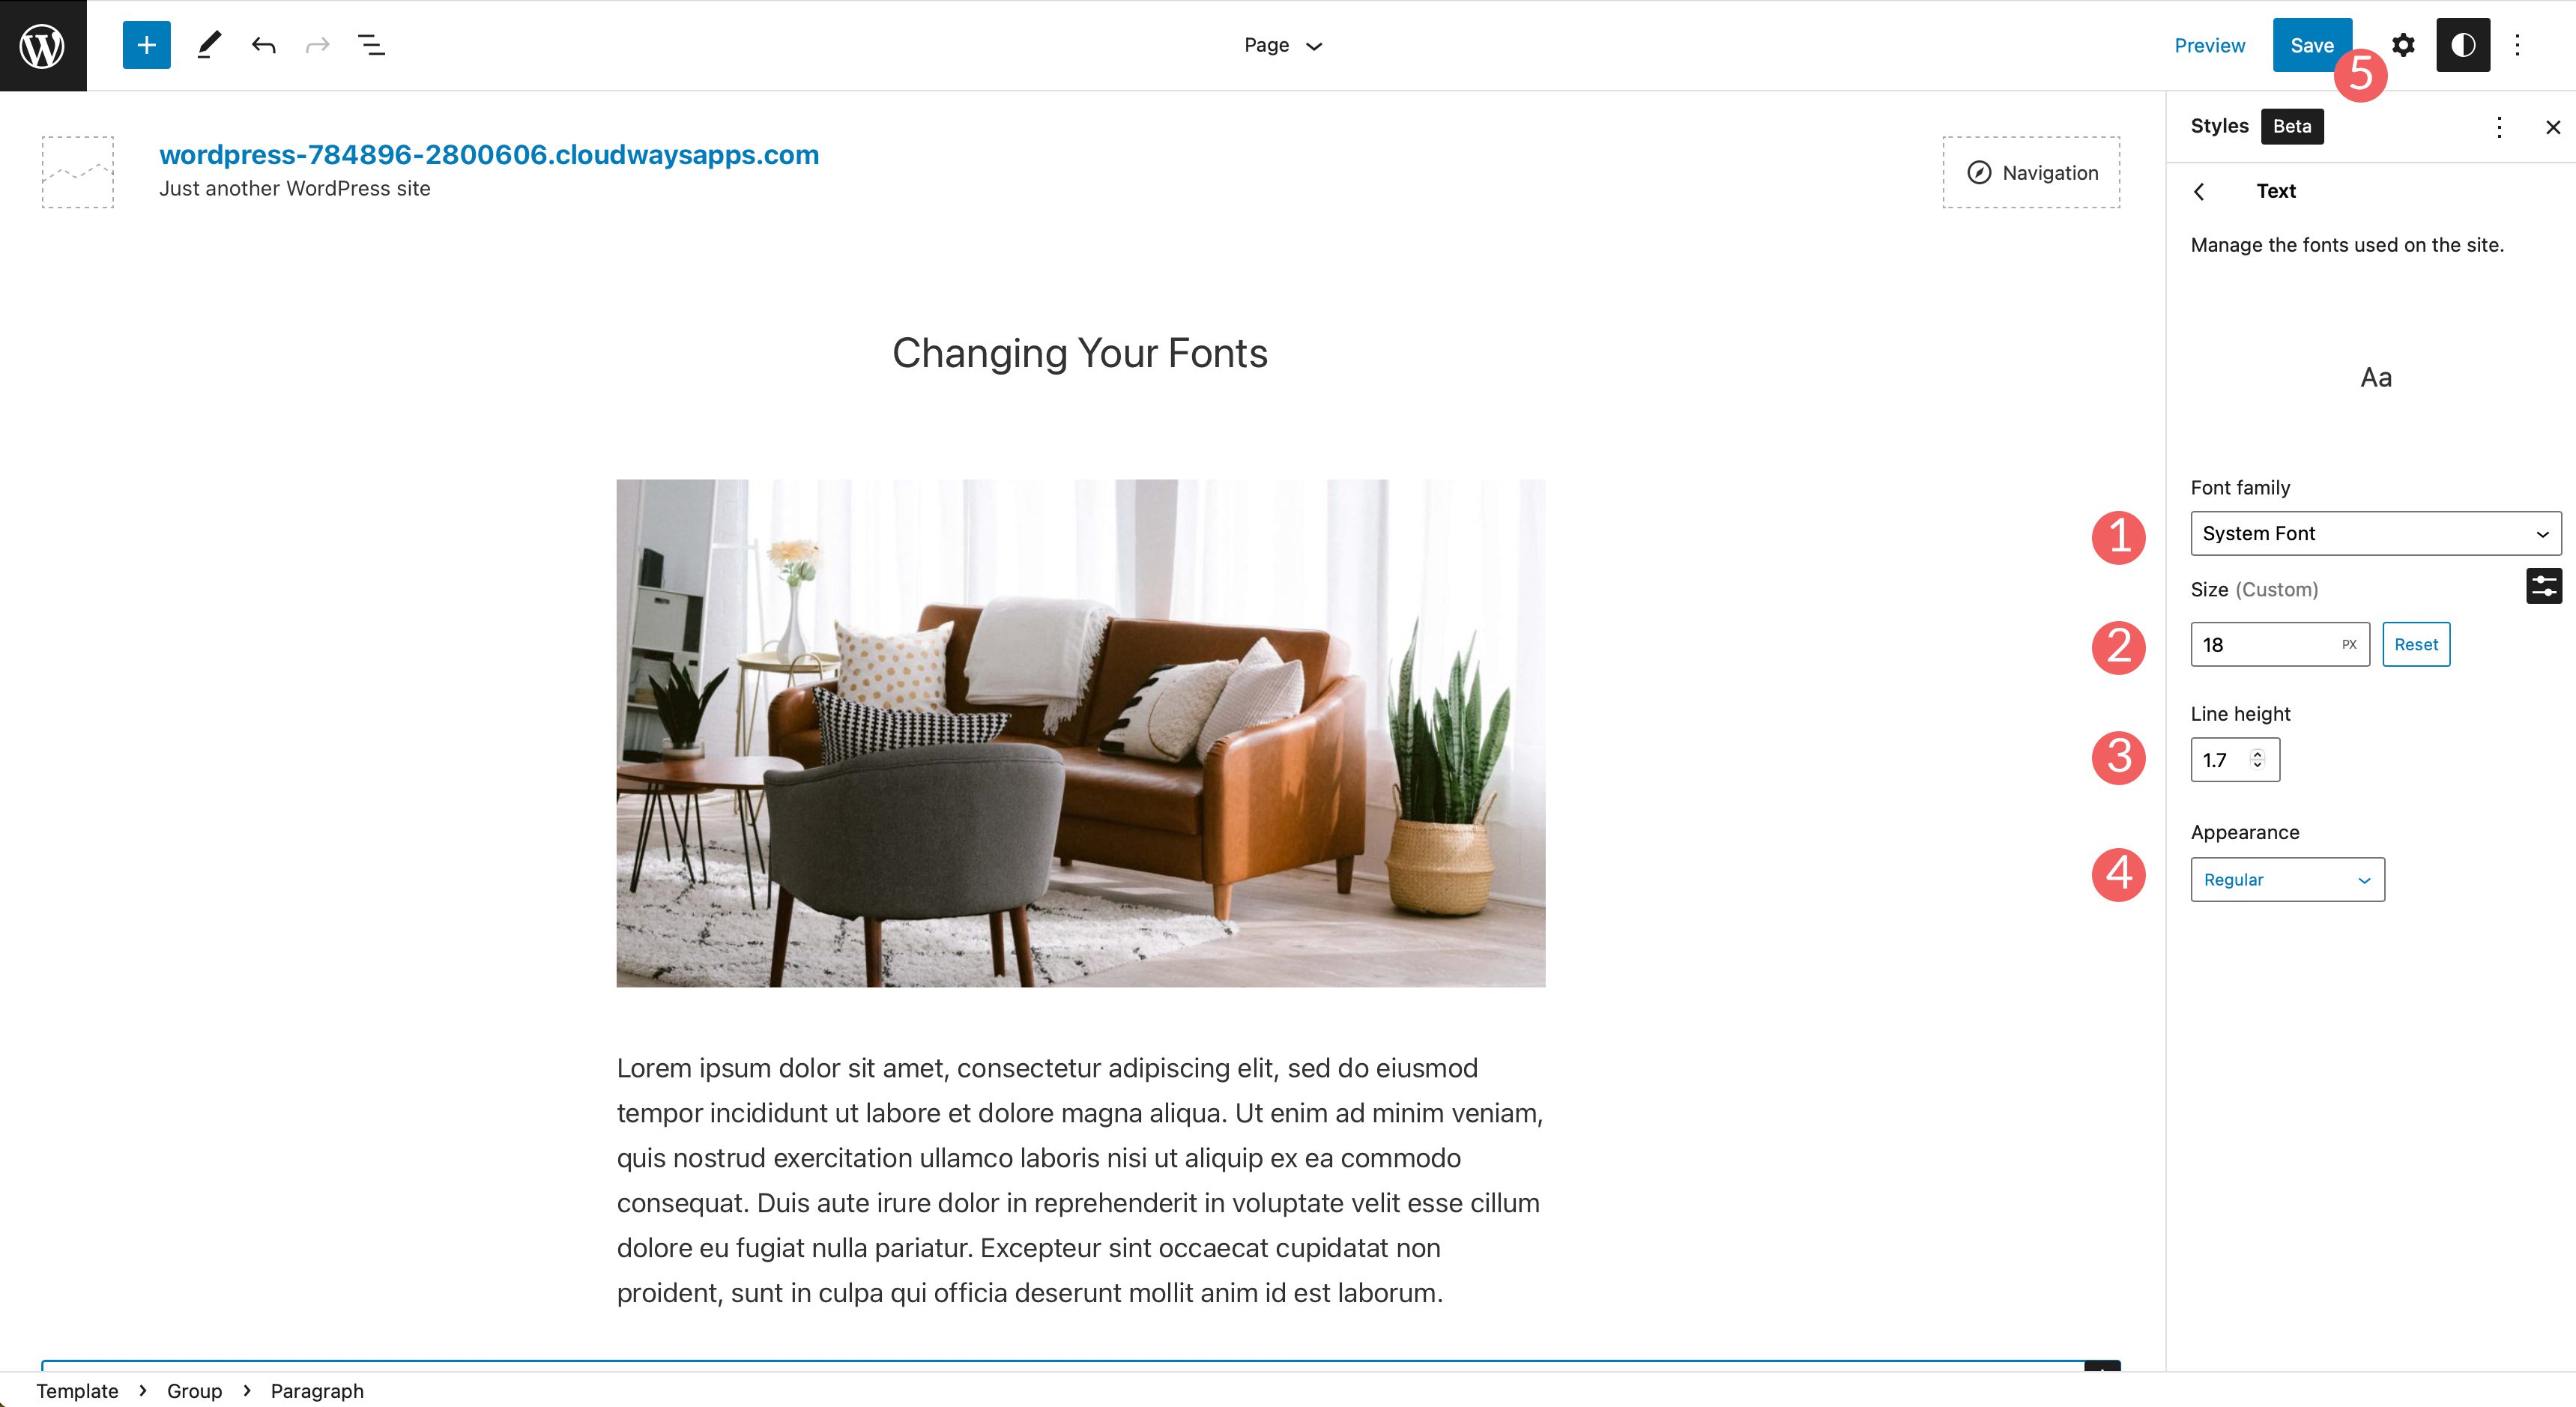Toggle the dark mode half-circle icon
Image resolution: width=2576 pixels, height=1407 pixels.
pyautogui.click(x=2461, y=45)
